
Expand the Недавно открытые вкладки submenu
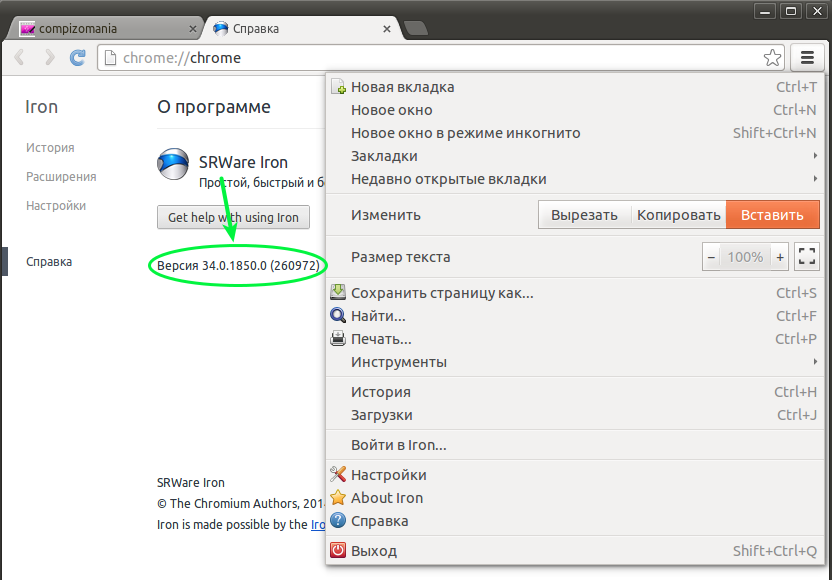coord(575,179)
